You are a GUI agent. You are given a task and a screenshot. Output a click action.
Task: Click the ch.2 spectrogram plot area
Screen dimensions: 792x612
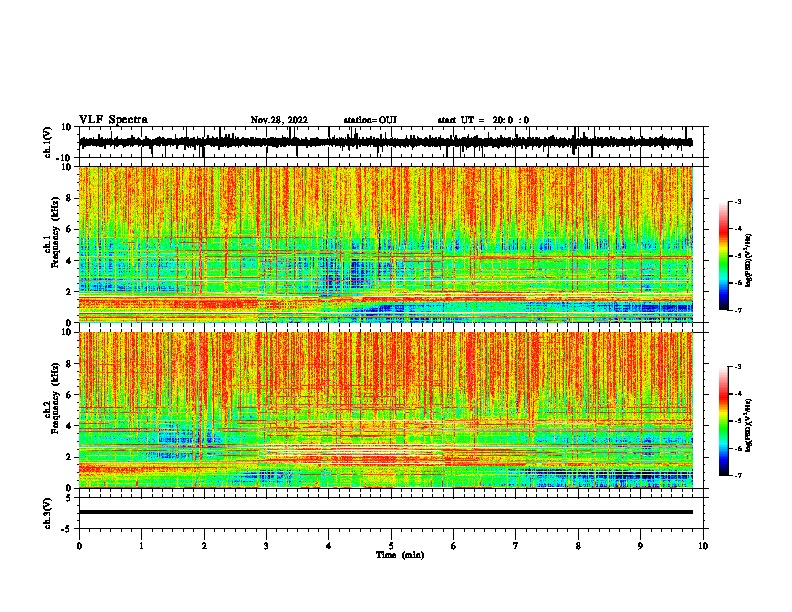386,410
